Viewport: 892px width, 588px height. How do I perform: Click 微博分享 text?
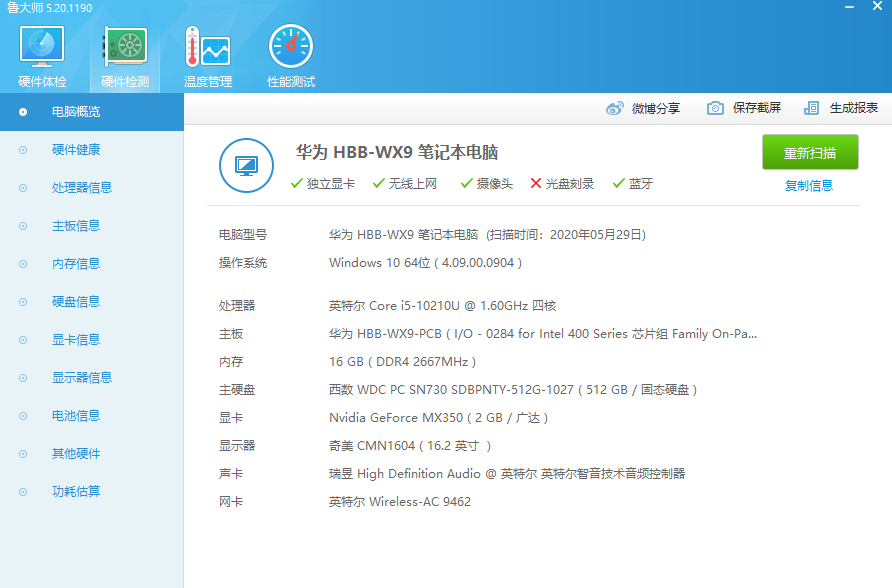click(x=656, y=108)
